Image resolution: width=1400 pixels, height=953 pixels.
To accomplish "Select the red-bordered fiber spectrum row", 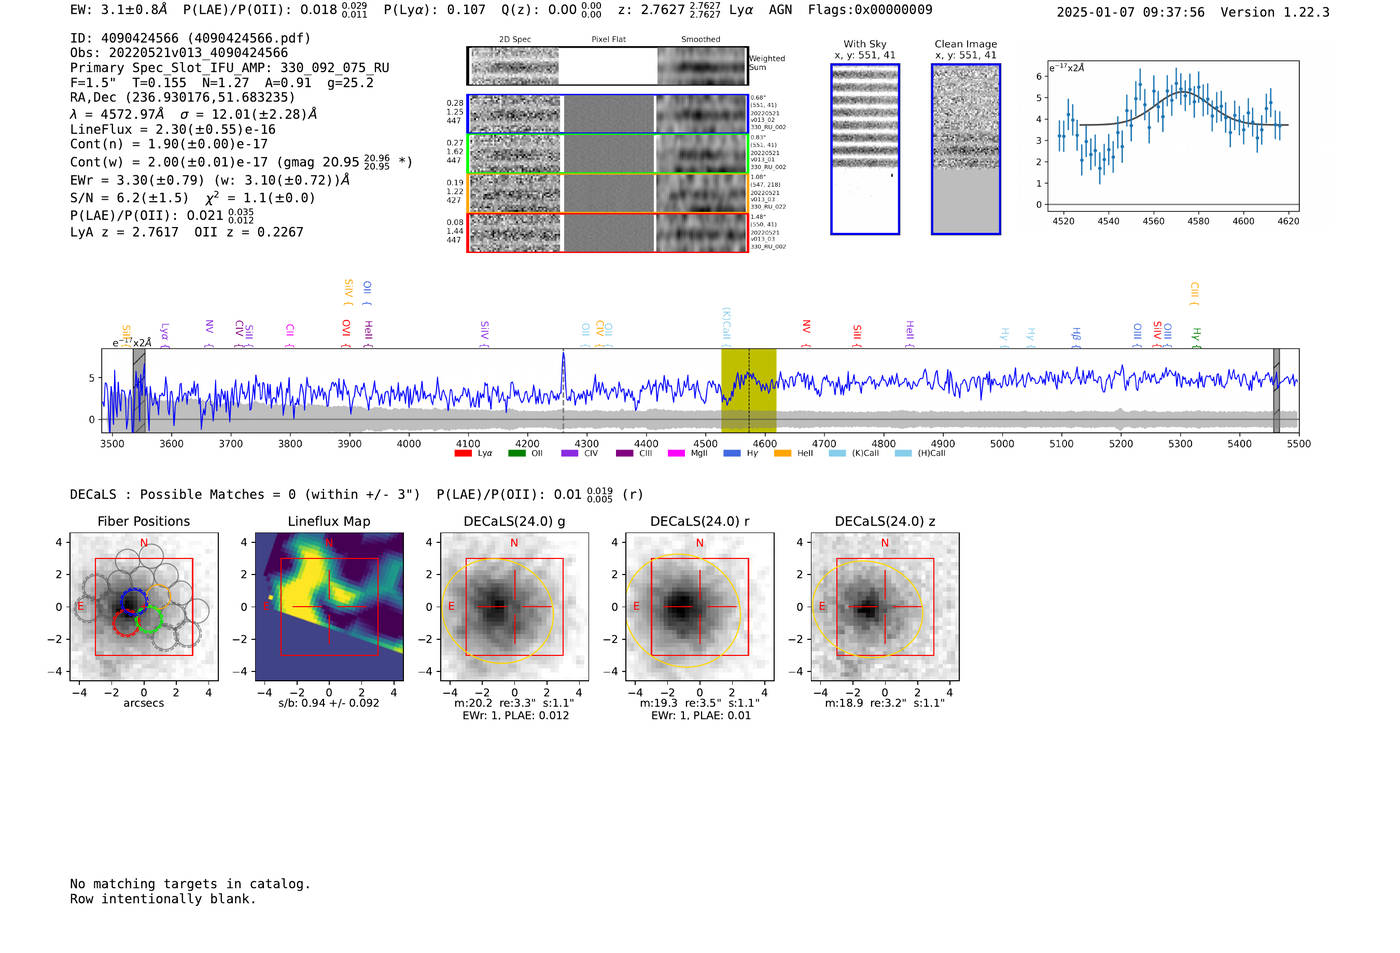I will pos(608,233).
